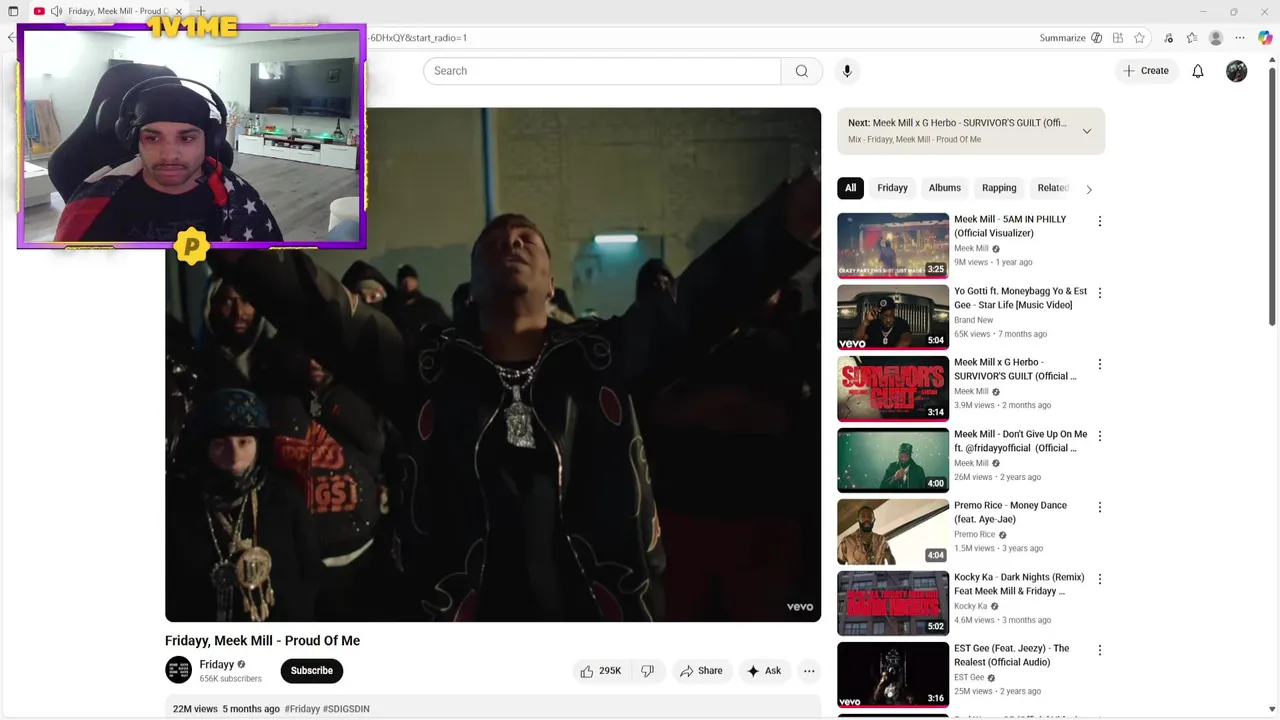Open options for Money Dance video
Image resolution: width=1280 pixels, height=720 pixels.
[1100, 507]
